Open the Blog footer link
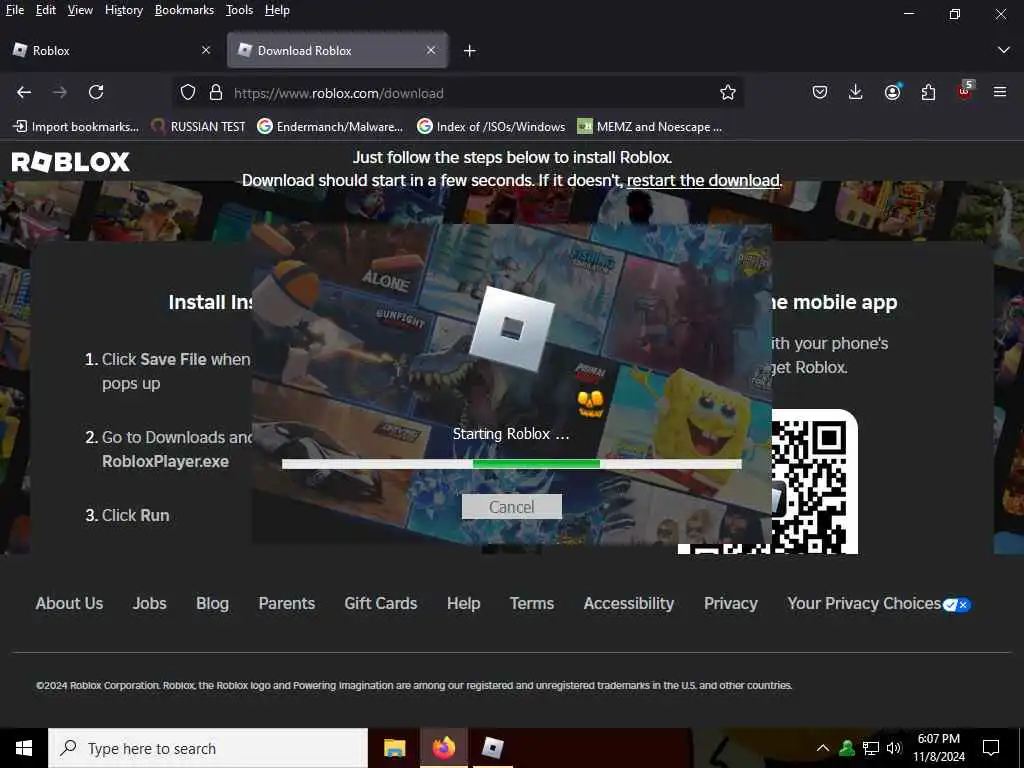Viewport: 1024px width, 768px height. click(x=212, y=603)
